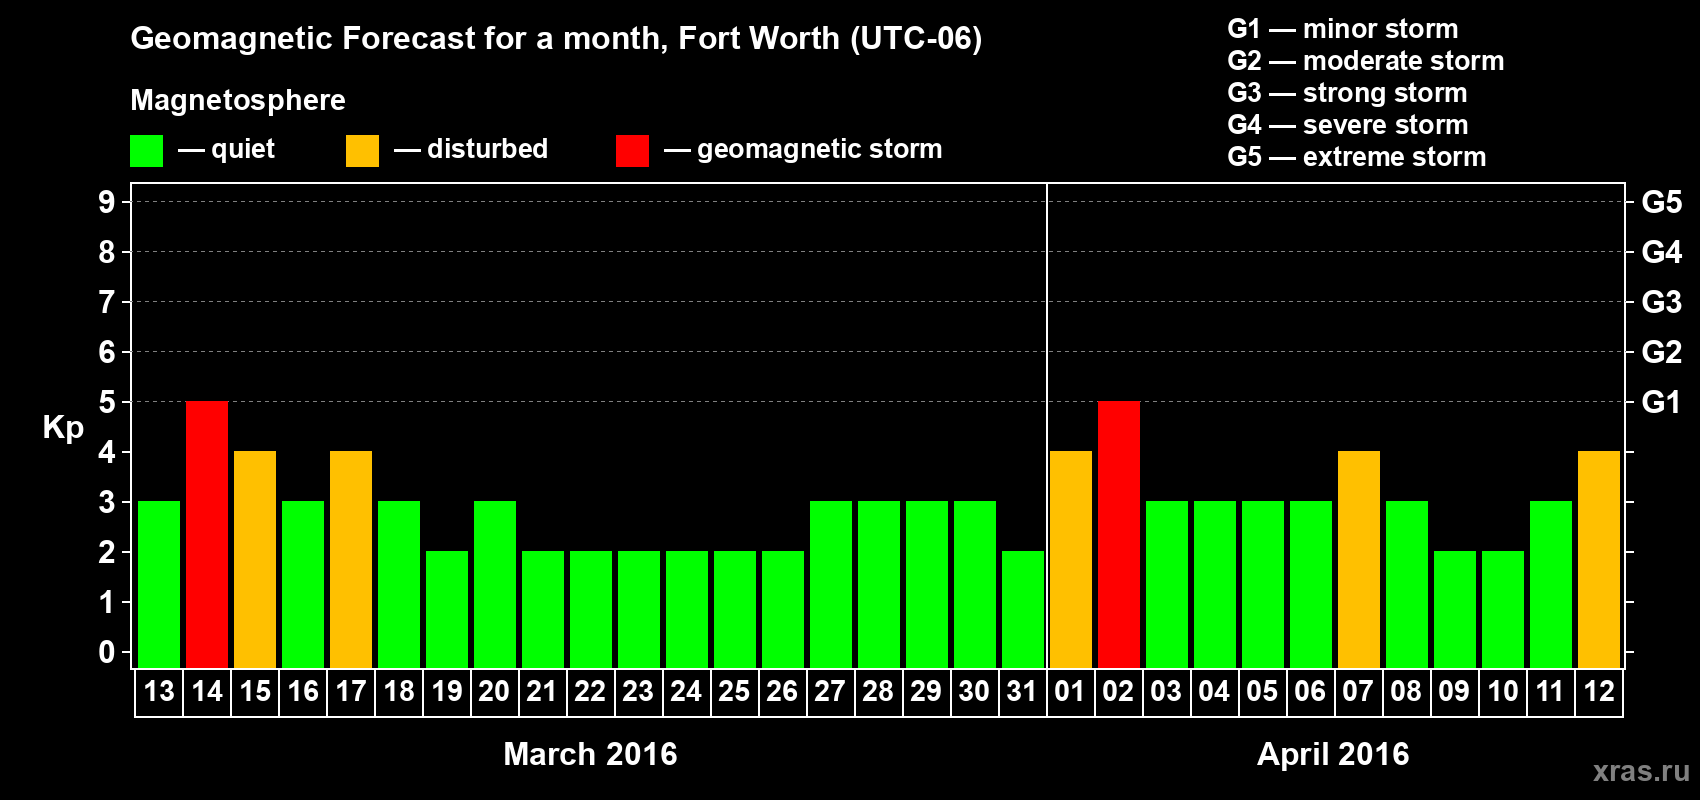Click the Kp axis title
The width and height of the screenshot is (1700, 800).
tap(63, 428)
